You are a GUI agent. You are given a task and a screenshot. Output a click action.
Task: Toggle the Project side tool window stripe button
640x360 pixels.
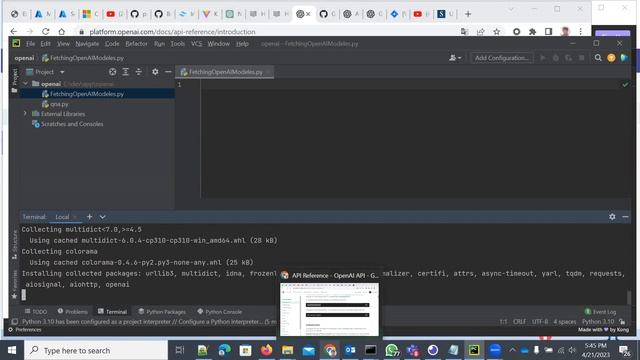click(x=15, y=80)
